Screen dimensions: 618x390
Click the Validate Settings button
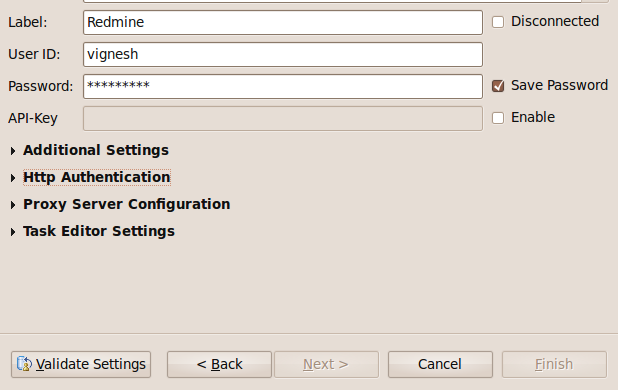pyautogui.click(x=81, y=364)
